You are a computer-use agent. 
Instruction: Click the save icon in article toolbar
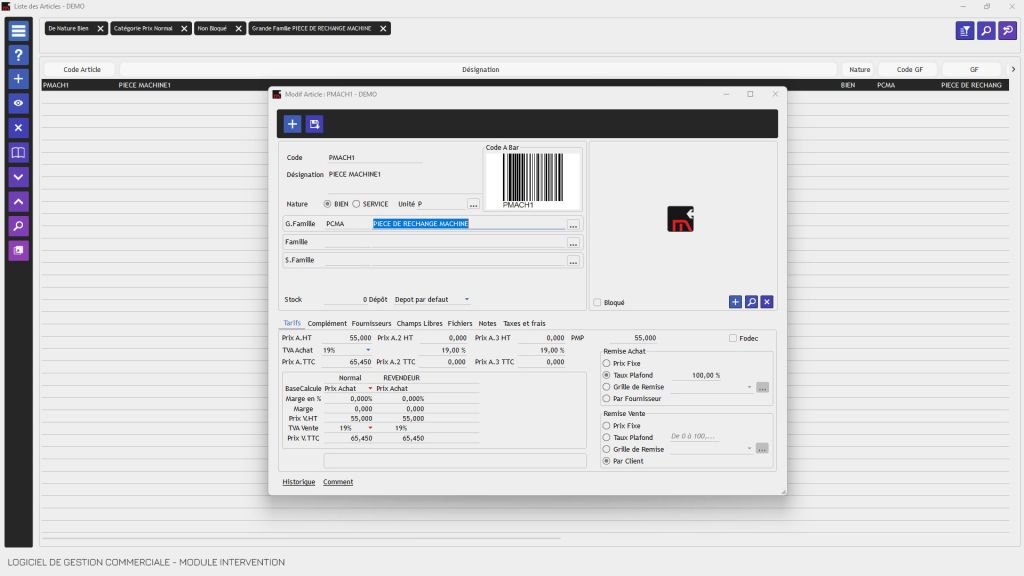tap(315, 124)
